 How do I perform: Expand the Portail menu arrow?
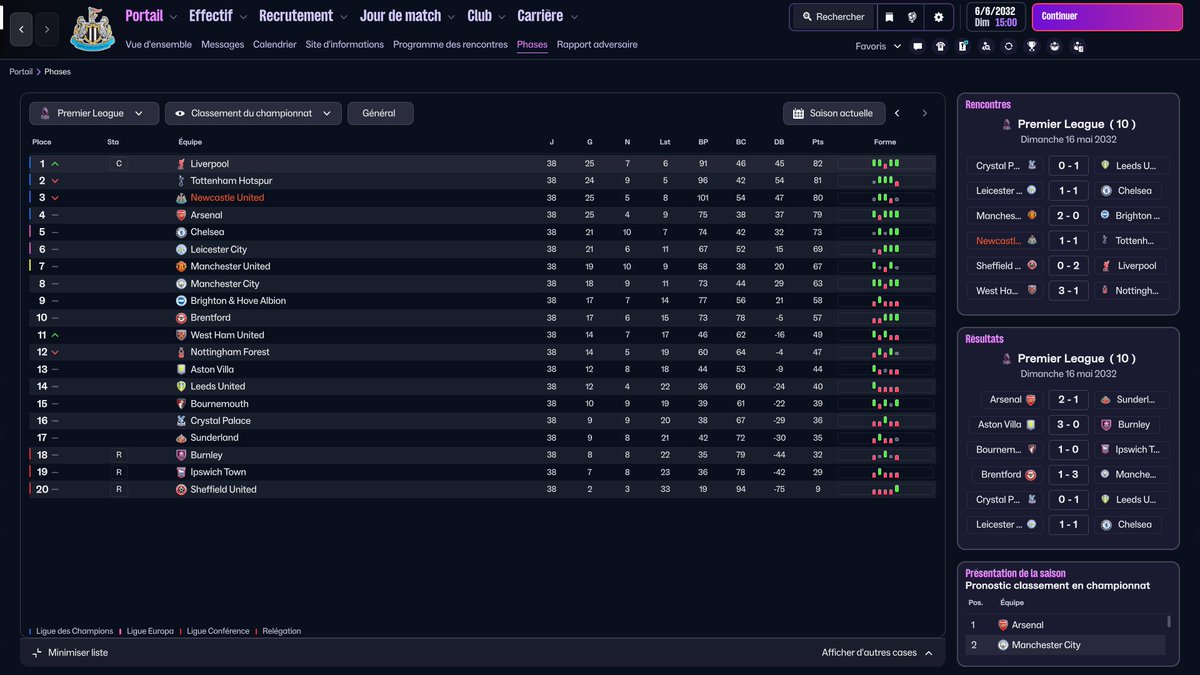pyautogui.click(x=174, y=17)
